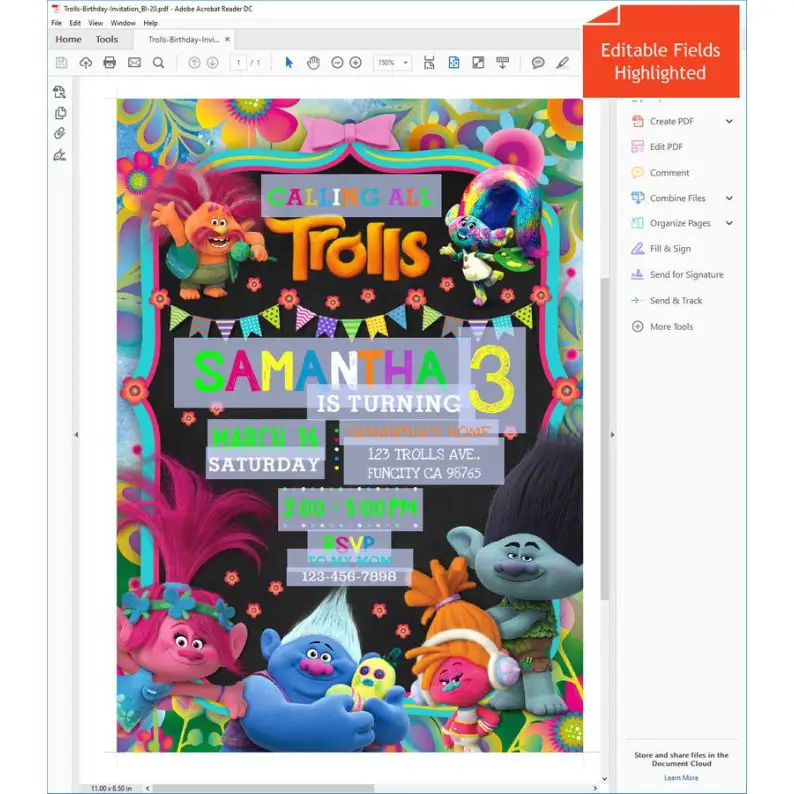This screenshot has height=794, width=794.
Task: Click Edit PDF in tools pane
Action: point(666,146)
